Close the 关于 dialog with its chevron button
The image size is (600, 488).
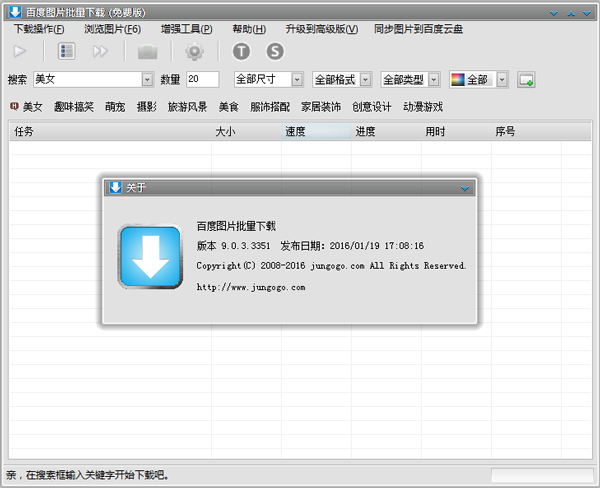coord(465,188)
